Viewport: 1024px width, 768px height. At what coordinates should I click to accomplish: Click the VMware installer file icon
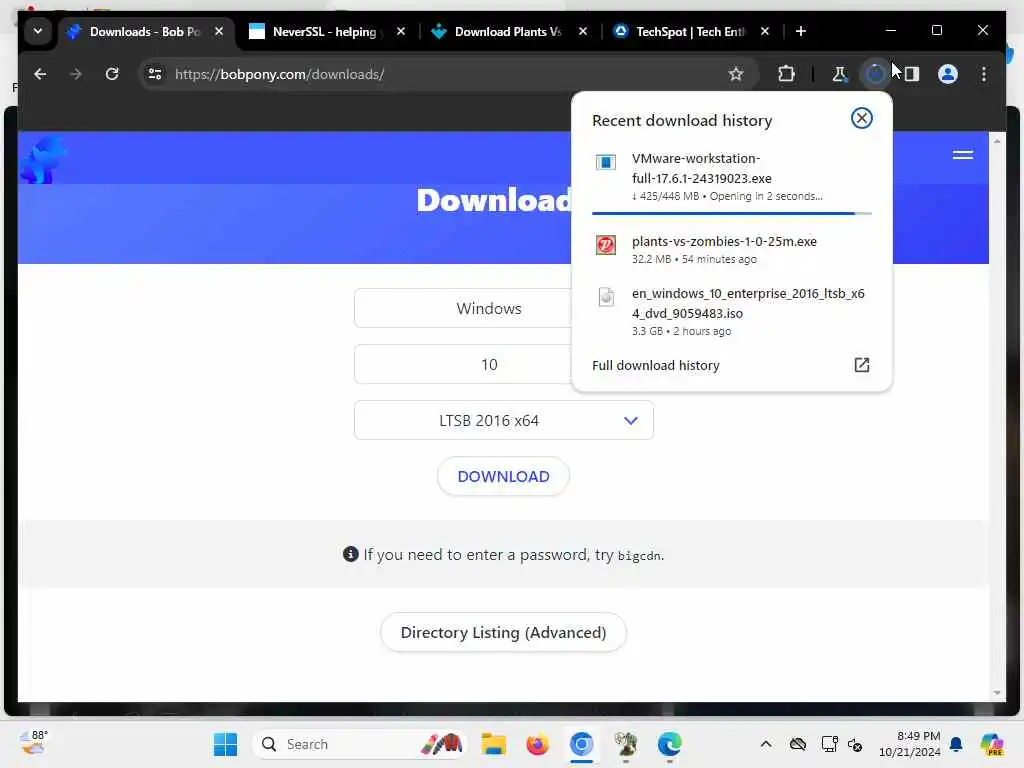click(x=605, y=162)
